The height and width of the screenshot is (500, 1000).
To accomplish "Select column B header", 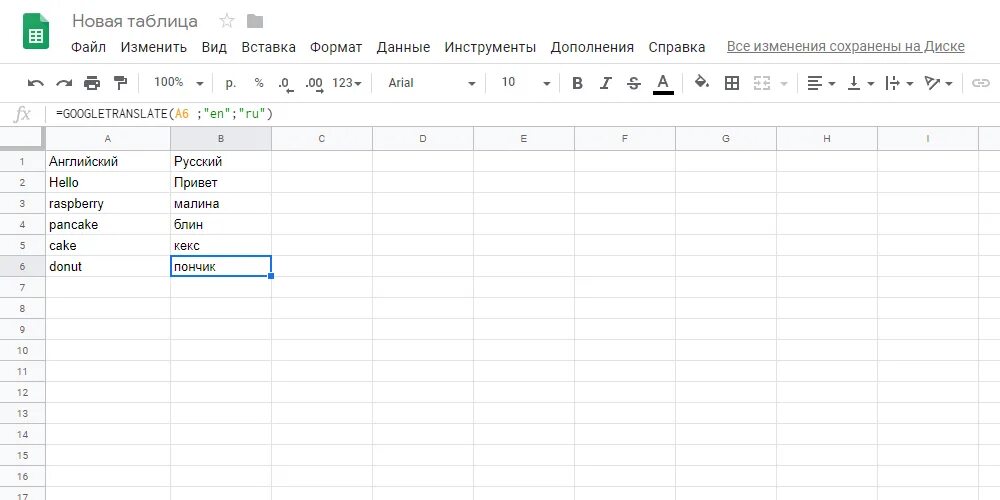I will coord(221,138).
